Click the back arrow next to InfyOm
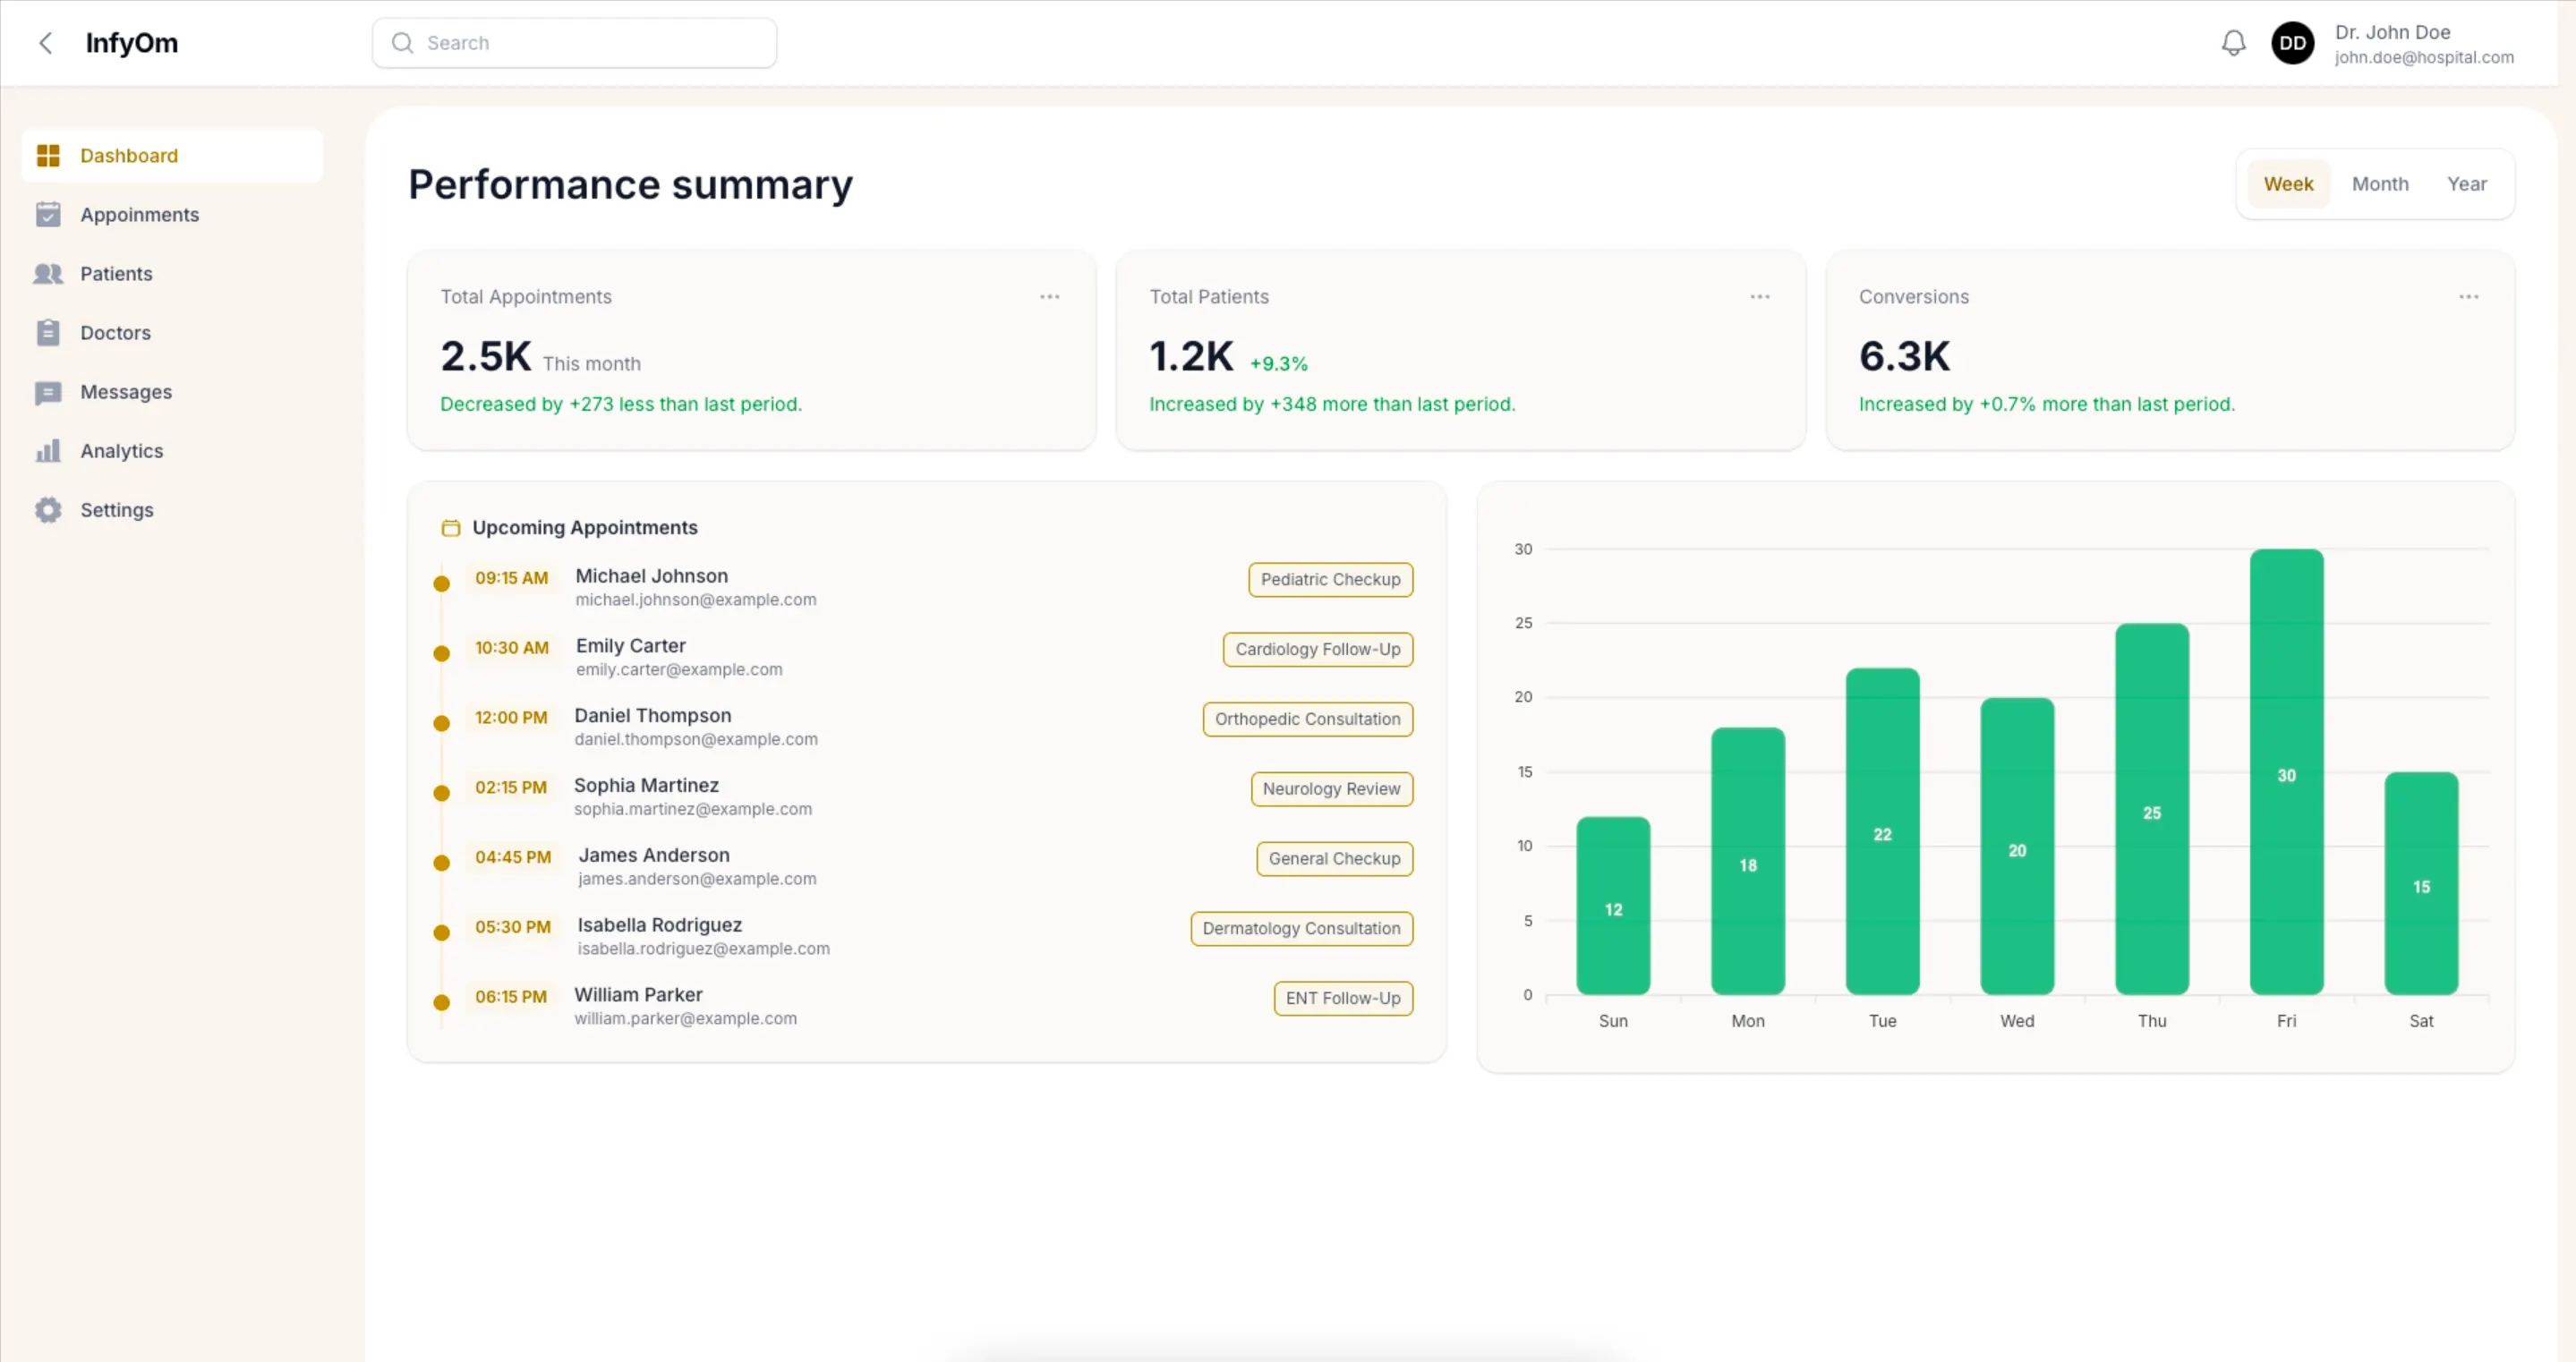Viewport: 2576px width, 1362px height. click(45, 43)
